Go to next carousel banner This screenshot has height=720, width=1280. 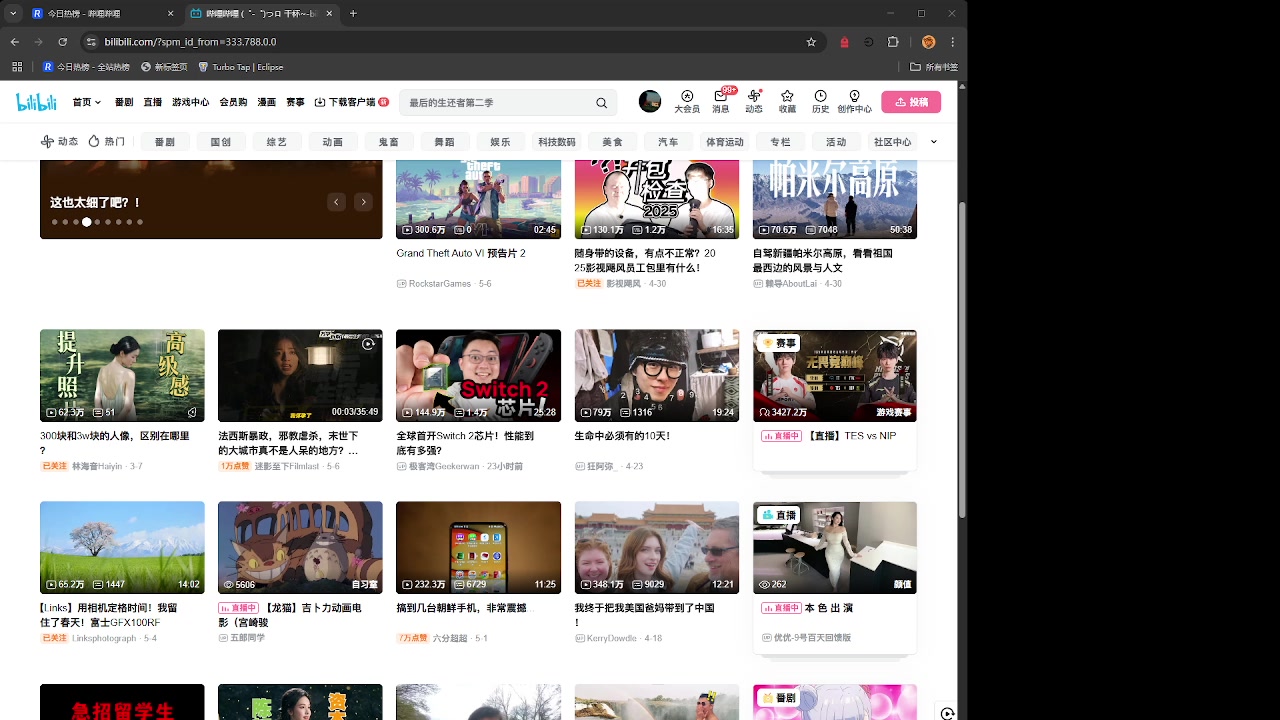pyautogui.click(x=363, y=202)
